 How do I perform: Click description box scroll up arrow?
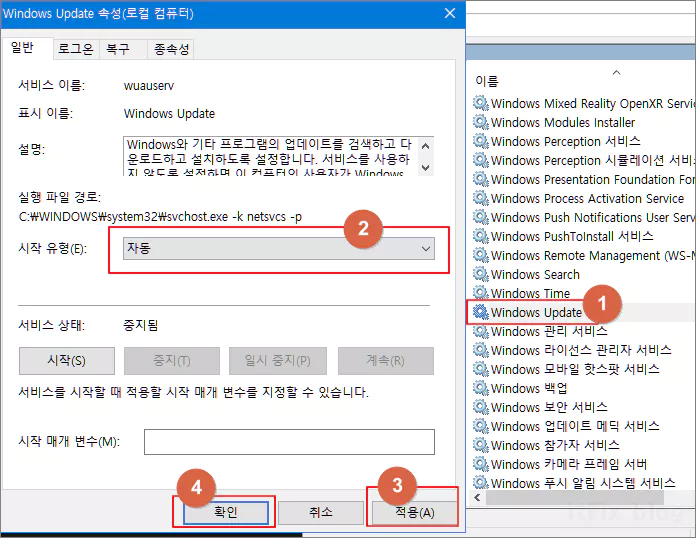tap(425, 146)
